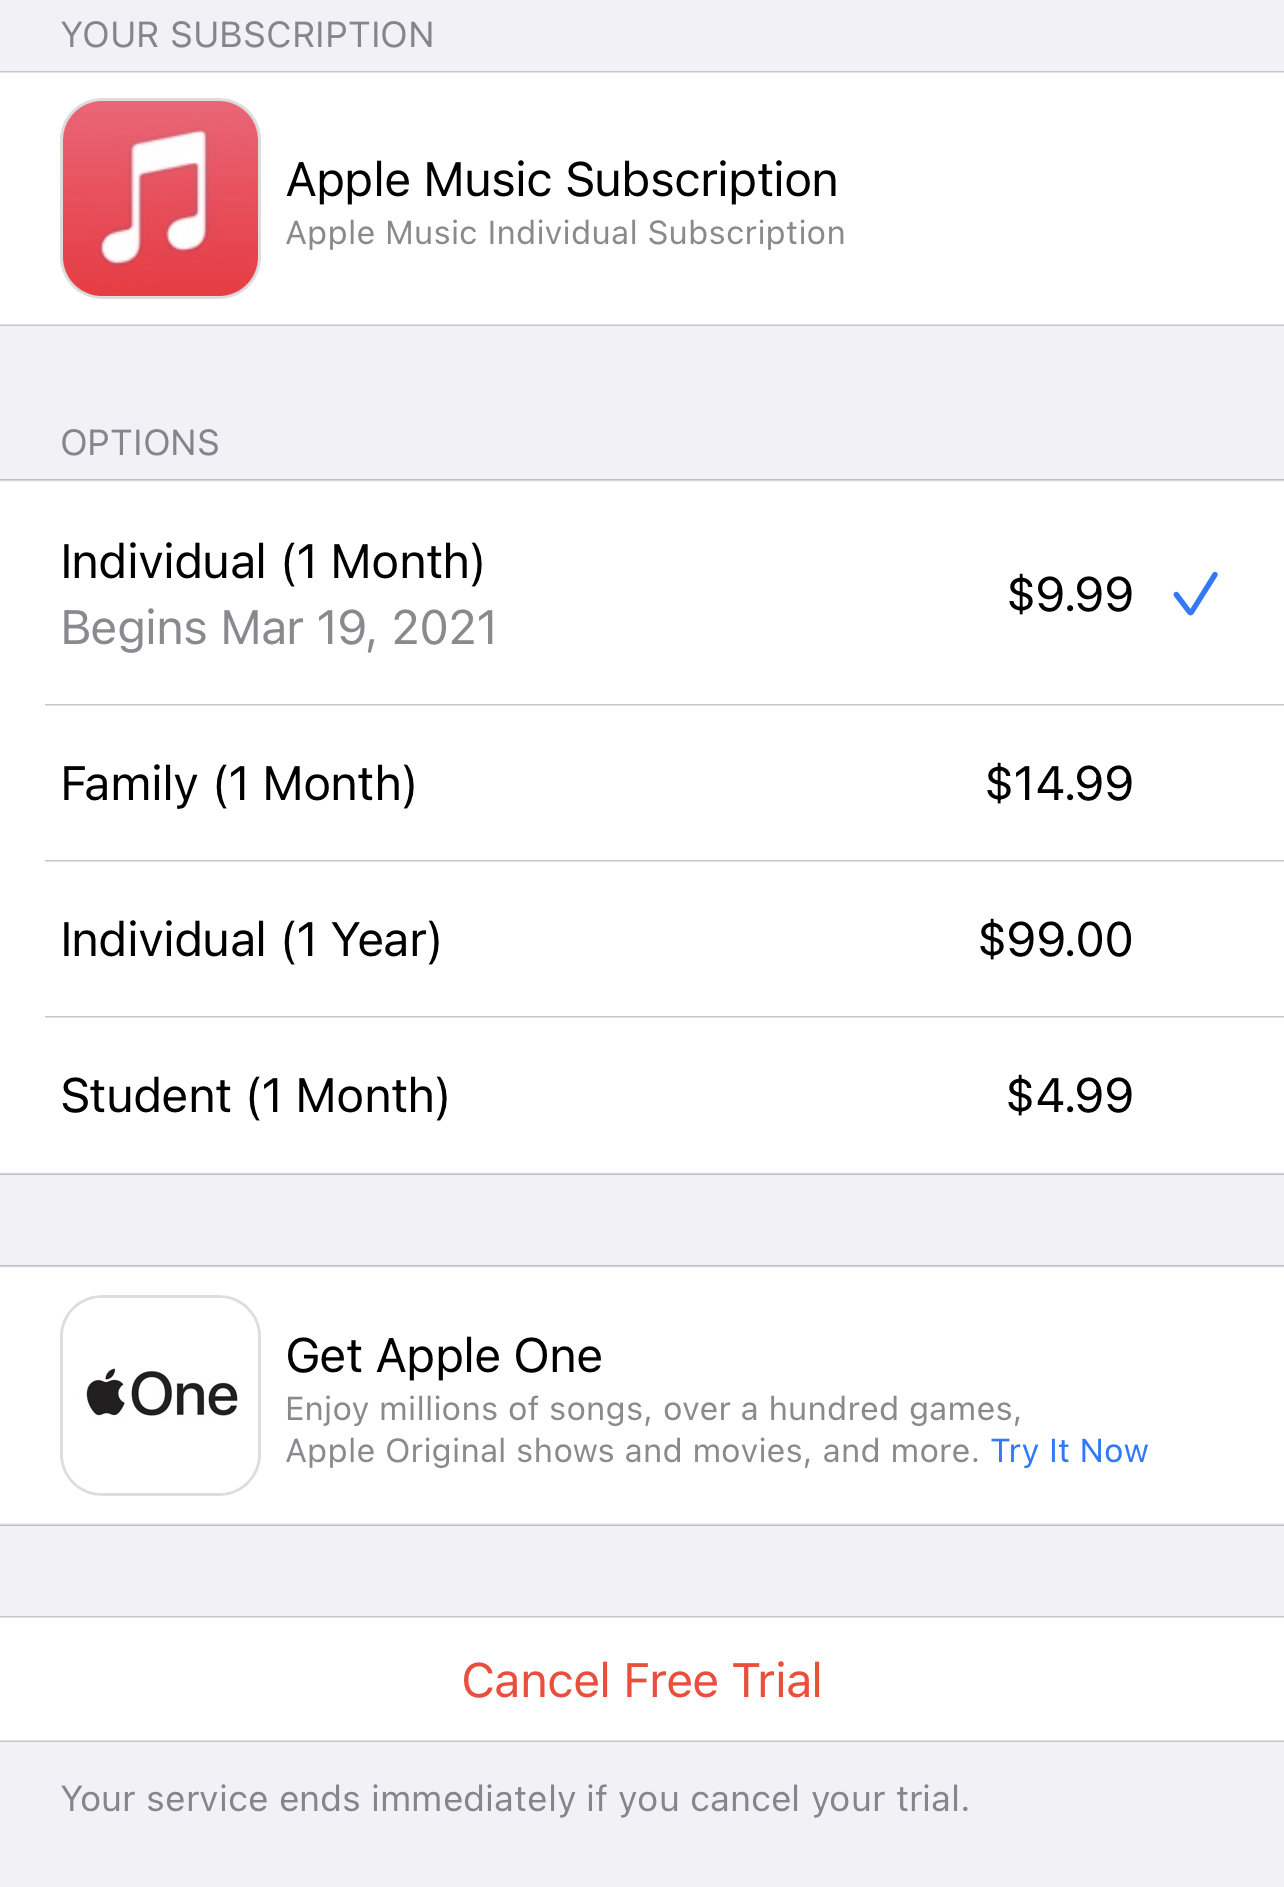Tap the YOUR SUBSCRIPTION section header
1284x1887 pixels.
pyautogui.click(x=247, y=35)
